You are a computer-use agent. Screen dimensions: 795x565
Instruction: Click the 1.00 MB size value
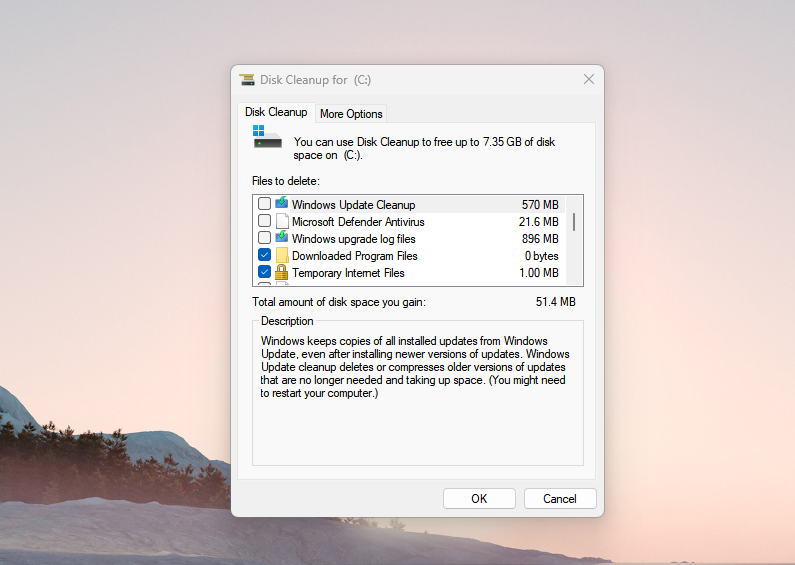click(538, 273)
